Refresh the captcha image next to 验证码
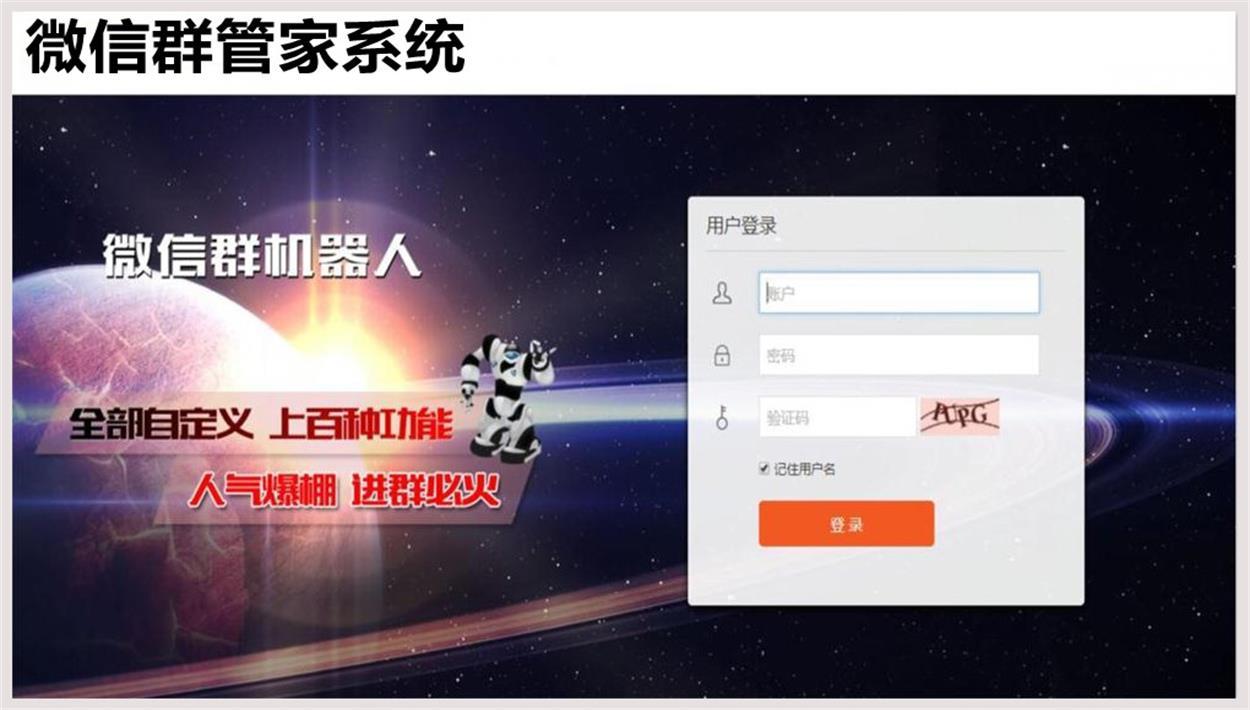Viewport: 1250px width, 710px height. 960,416
